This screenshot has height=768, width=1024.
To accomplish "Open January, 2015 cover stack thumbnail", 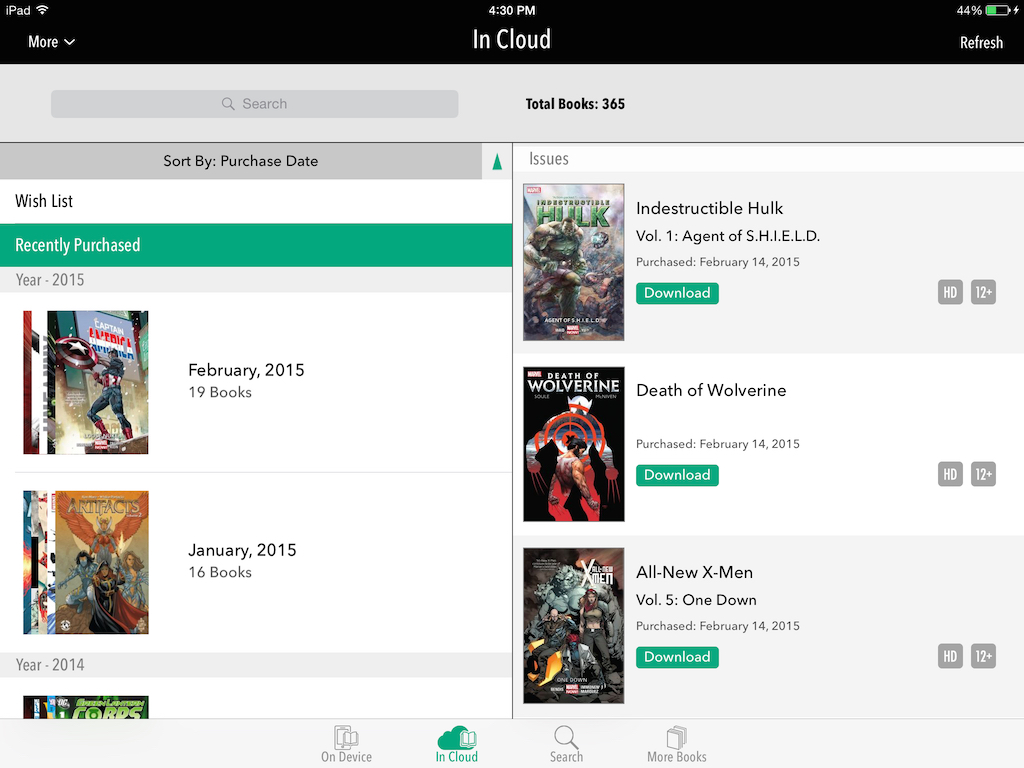I will 86,562.
